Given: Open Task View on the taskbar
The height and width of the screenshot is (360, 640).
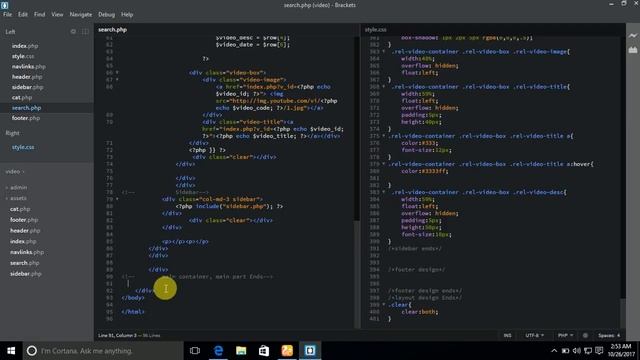Looking at the screenshot, I should tap(195, 351).
